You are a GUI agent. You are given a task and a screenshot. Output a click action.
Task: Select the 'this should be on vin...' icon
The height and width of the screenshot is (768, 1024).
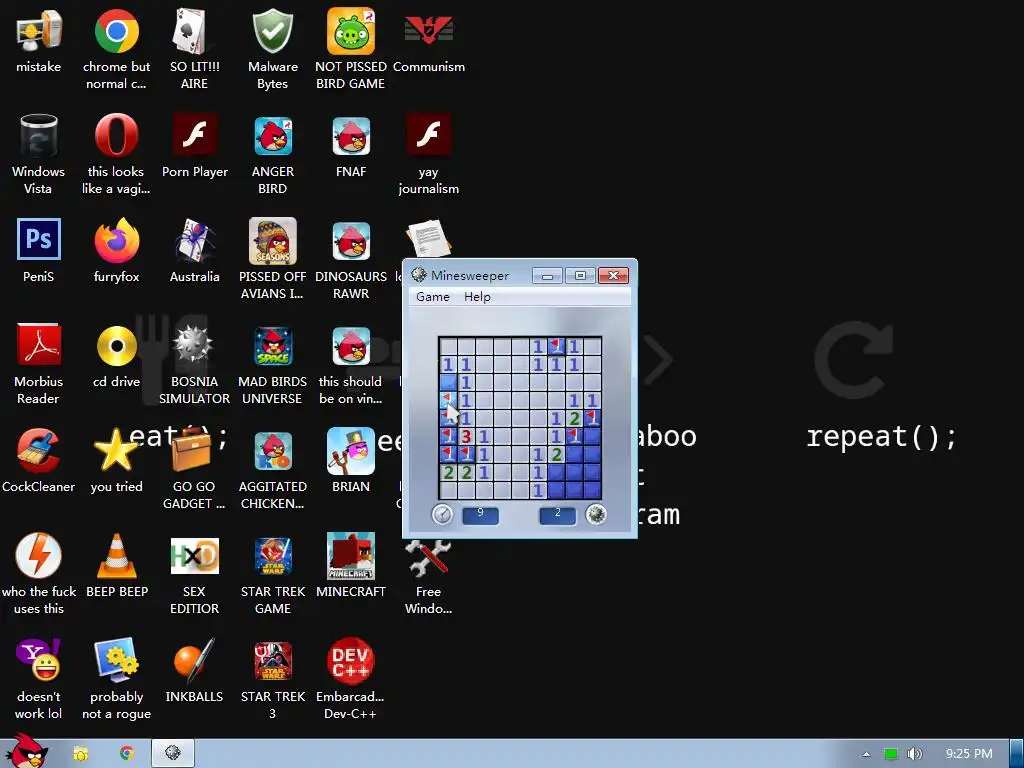[351, 364]
